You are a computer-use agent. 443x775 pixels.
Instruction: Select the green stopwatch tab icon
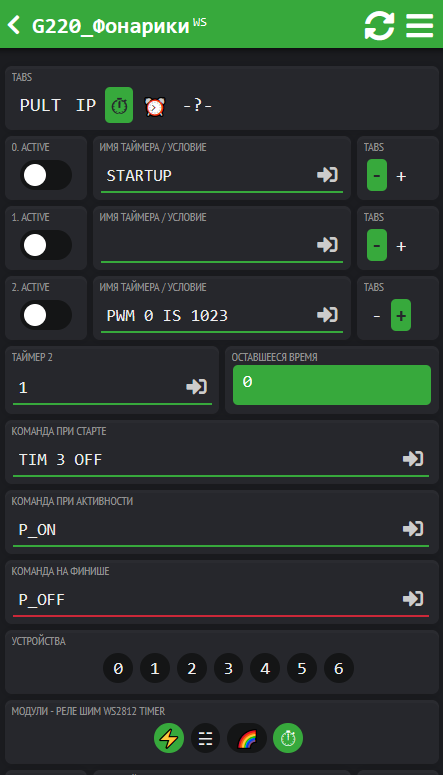click(119, 105)
